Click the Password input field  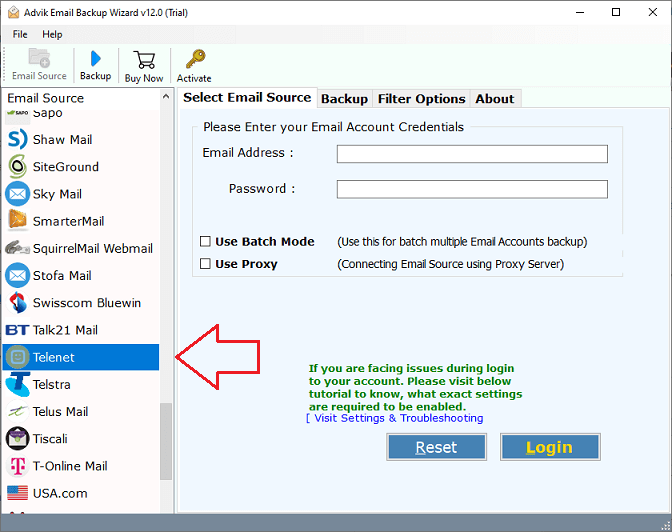472,189
